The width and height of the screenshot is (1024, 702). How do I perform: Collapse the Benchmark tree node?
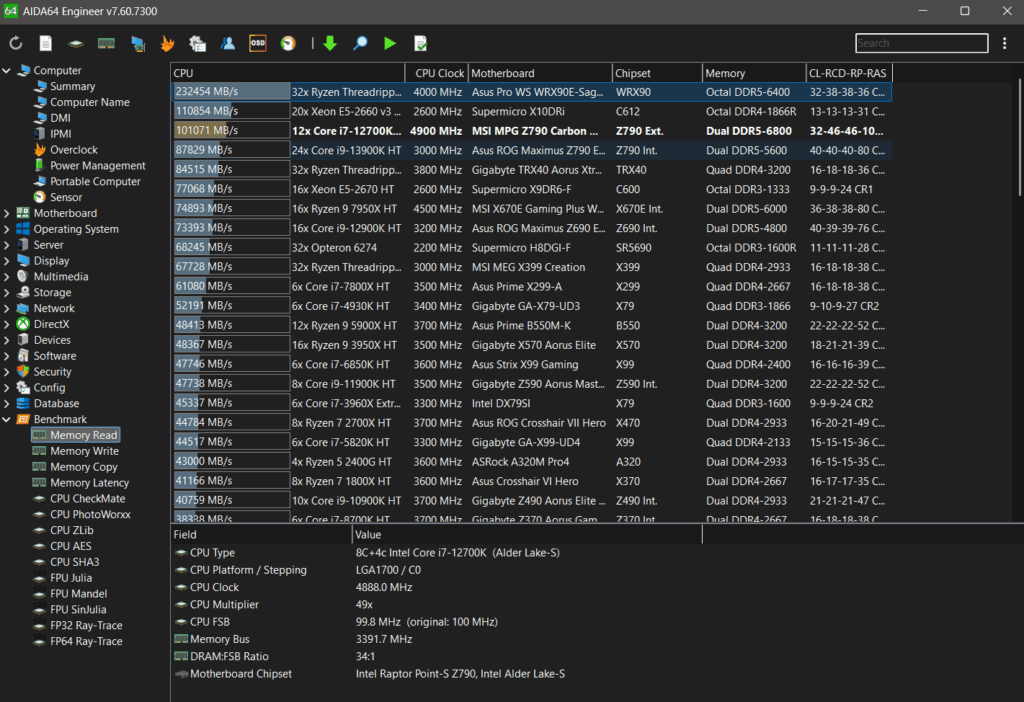point(8,418)
